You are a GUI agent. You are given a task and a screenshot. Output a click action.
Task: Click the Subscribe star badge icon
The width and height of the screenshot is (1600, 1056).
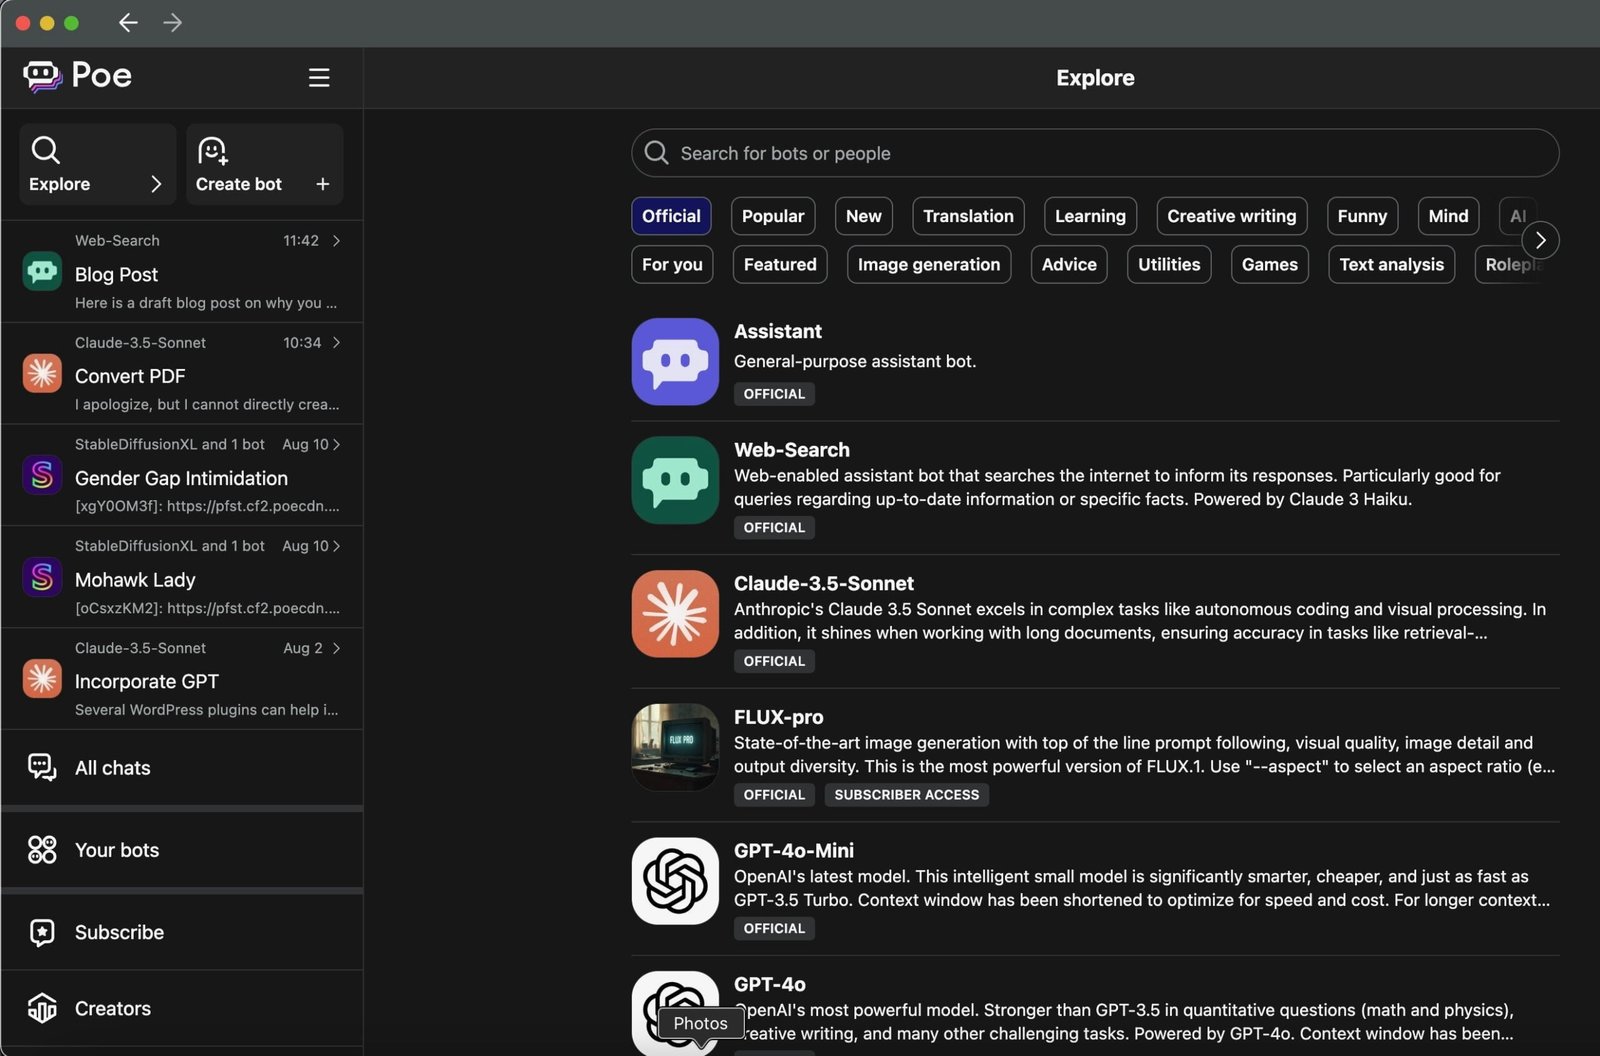pyautogui.click(x=42, y=932)
